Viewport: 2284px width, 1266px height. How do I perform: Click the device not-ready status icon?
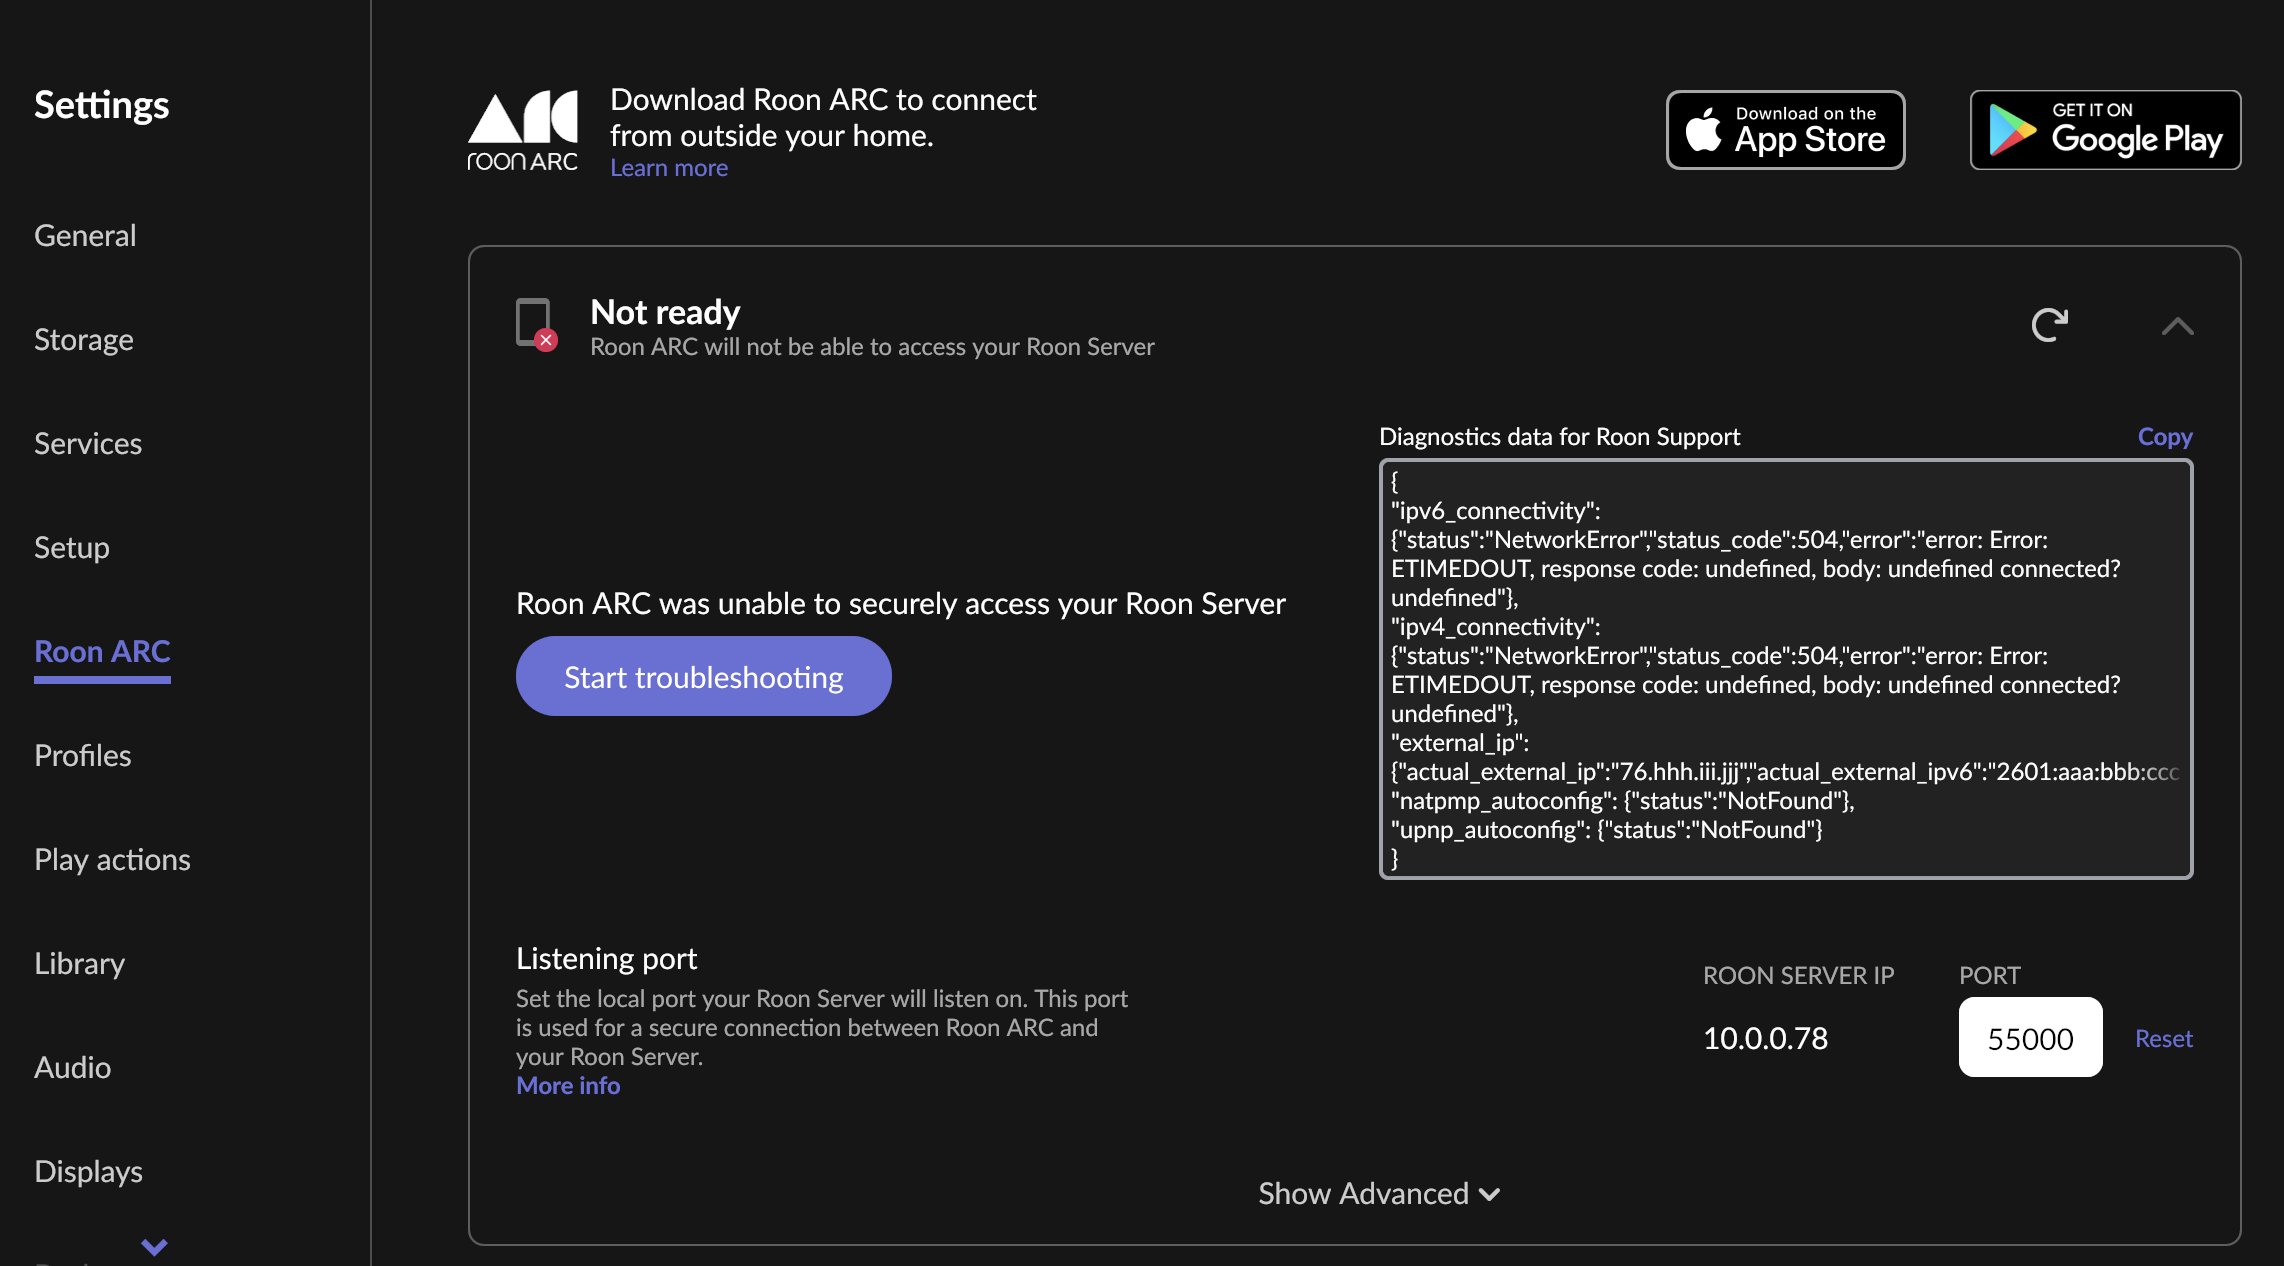536,325
